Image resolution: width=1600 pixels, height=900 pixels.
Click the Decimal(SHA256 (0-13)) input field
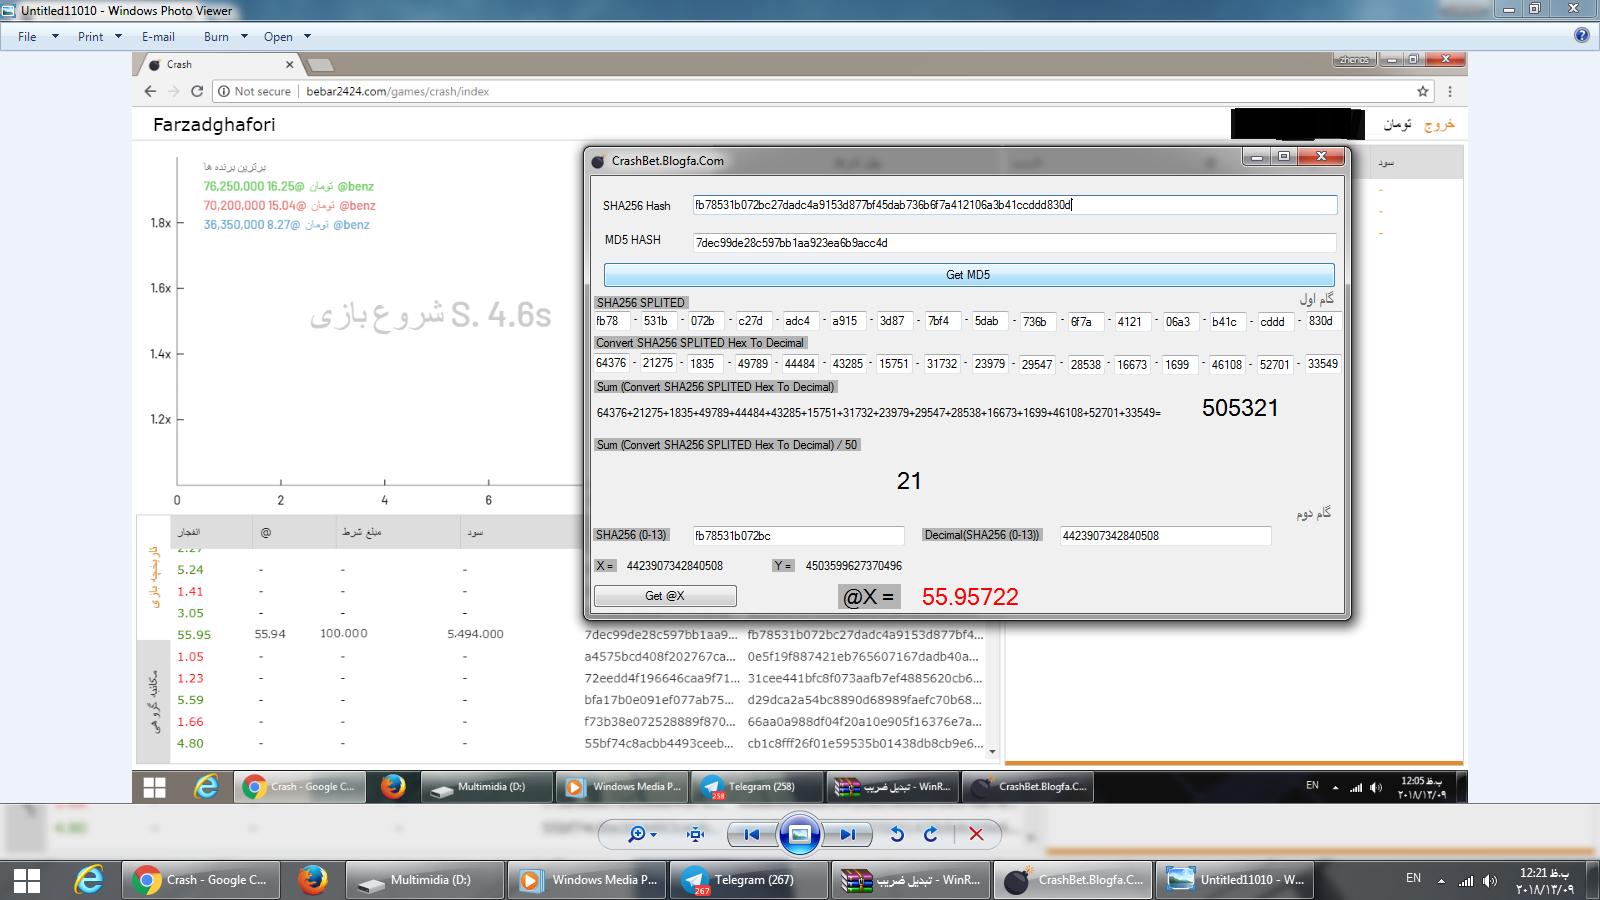[1165, 536]
